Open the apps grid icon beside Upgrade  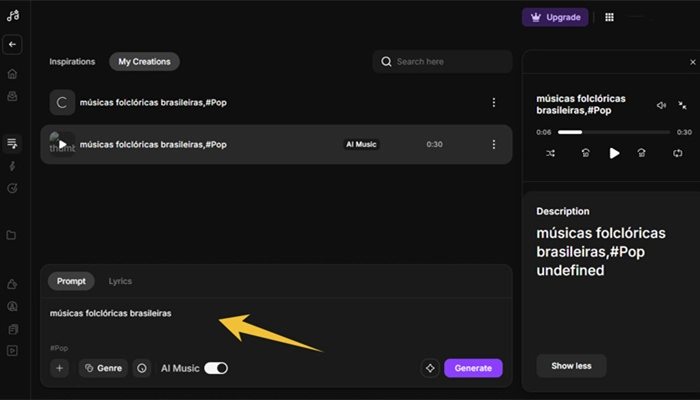tap(609, 17)
